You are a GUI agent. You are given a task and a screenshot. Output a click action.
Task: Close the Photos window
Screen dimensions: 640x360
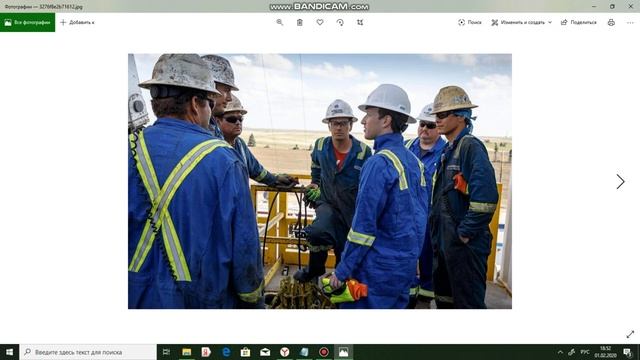(x=630, y=7)
